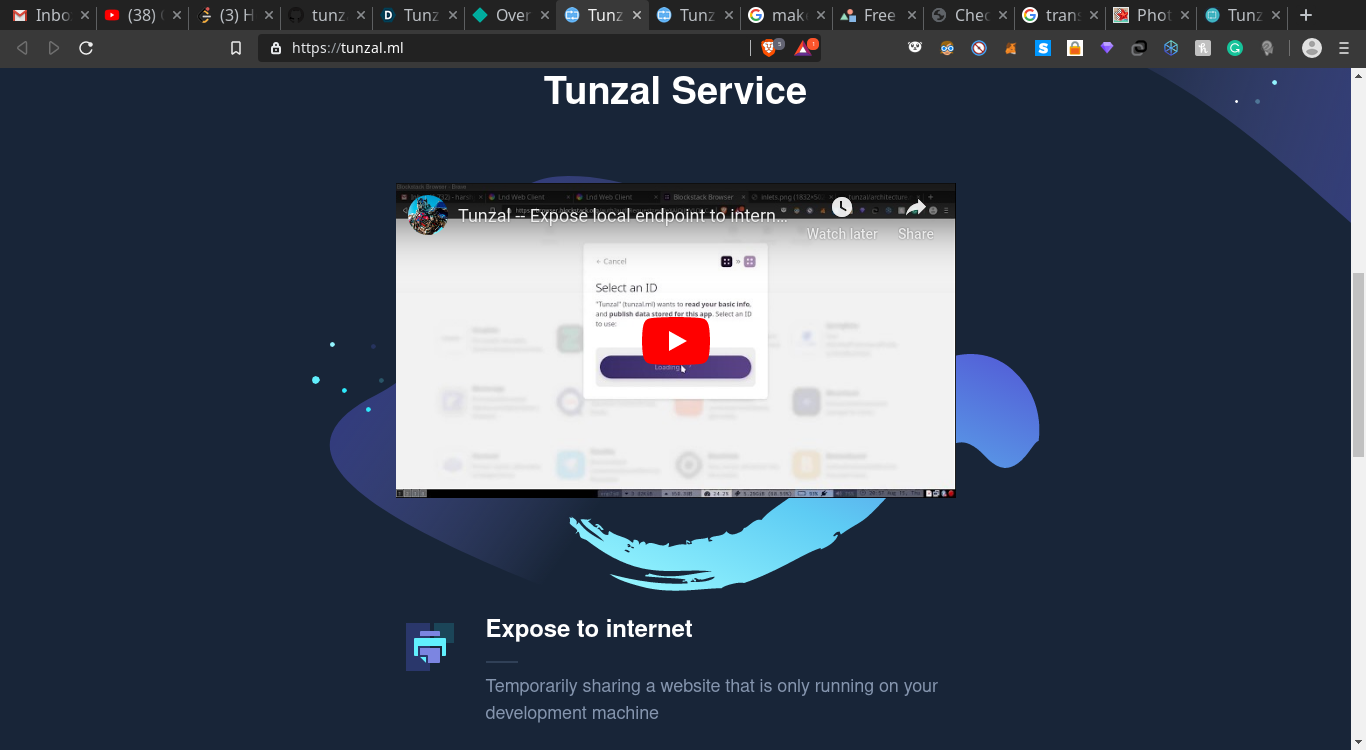This screenshot has width=1366, height=750.
Task: Click the Watch later clock icon
Action: click(x=842, y=207)
